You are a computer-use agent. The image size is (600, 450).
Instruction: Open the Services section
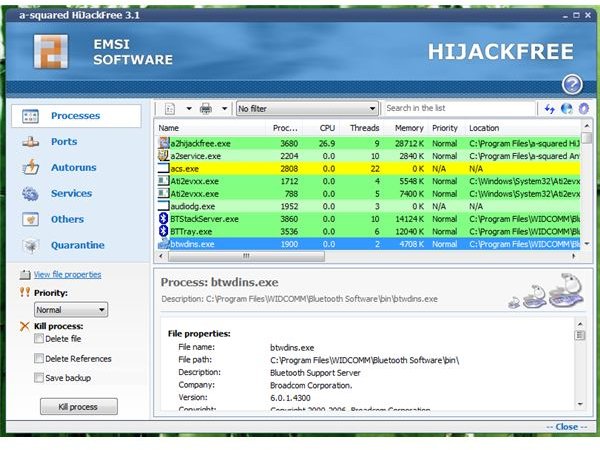pos(71,193)
